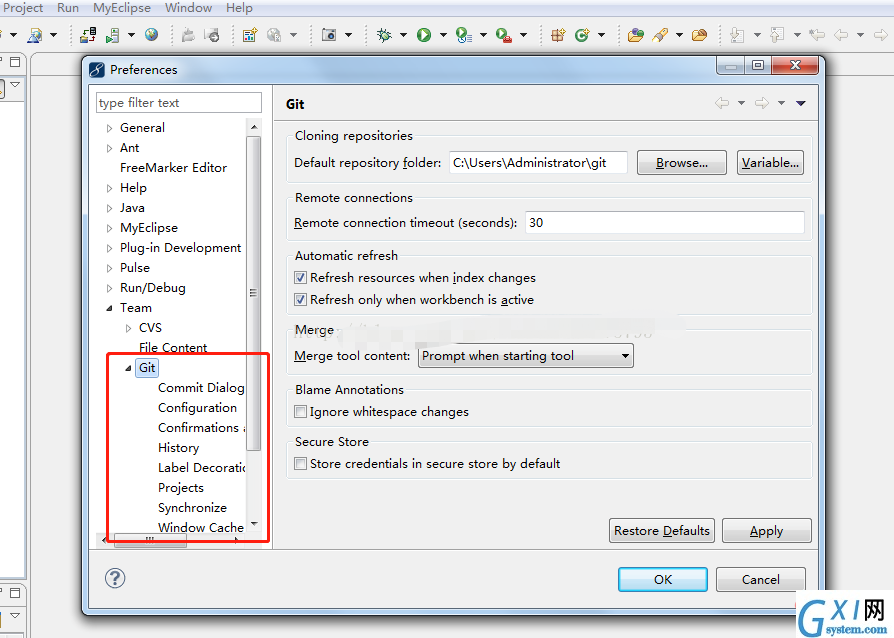Click the Debug bug icon in toolbar

tap(384, 35)
